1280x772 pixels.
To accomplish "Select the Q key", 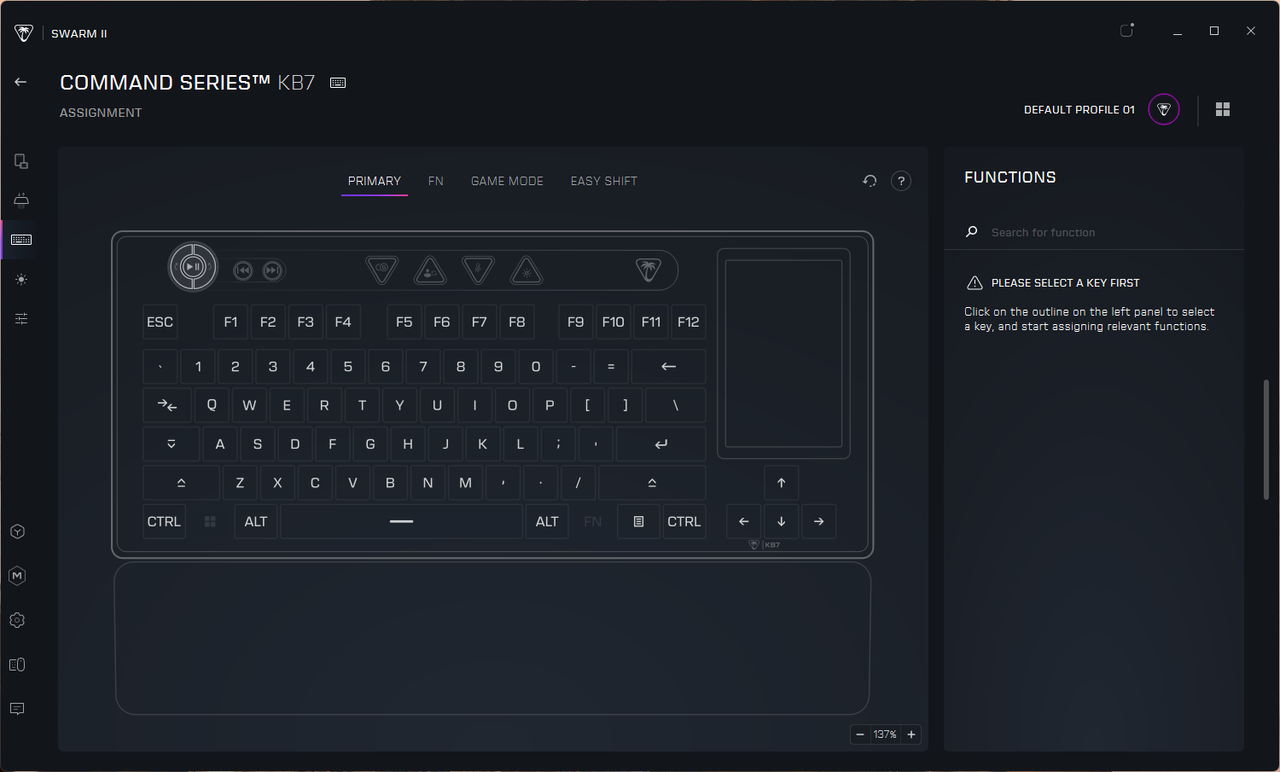I will pos(212,406).
